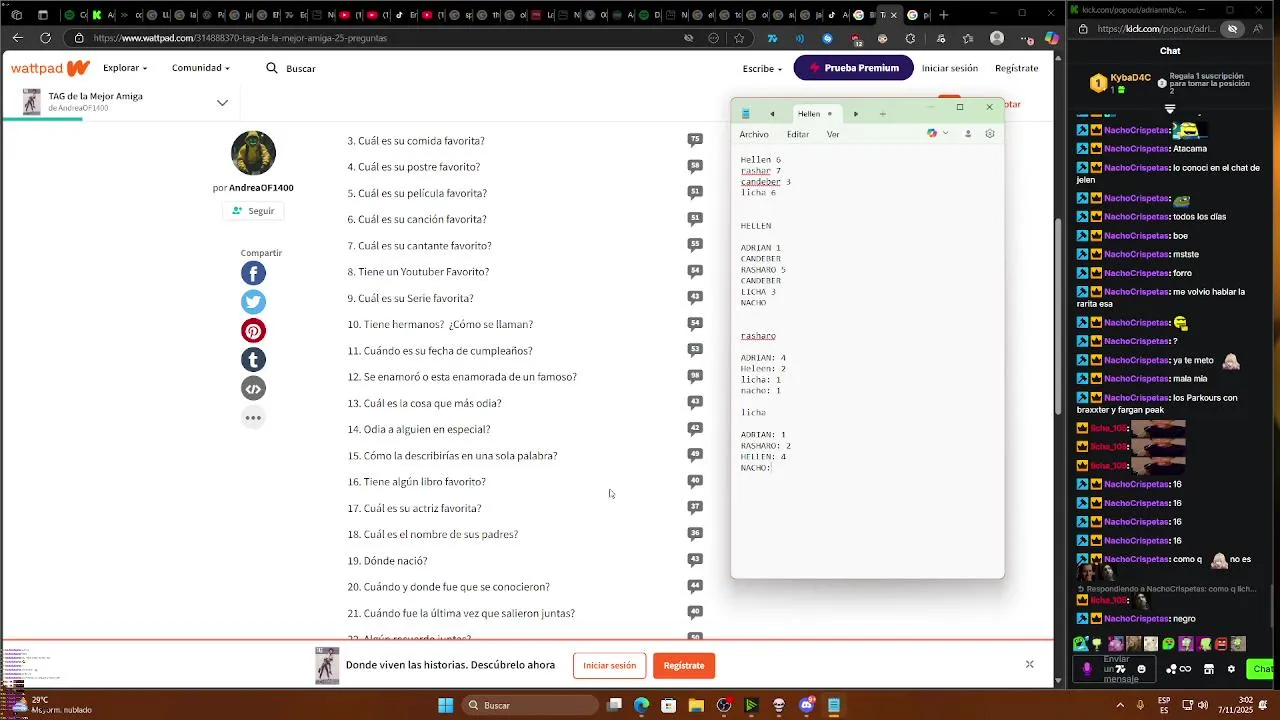Click comment count on question 3
This screenshot has width=1280, height=720.
(695, 139)
